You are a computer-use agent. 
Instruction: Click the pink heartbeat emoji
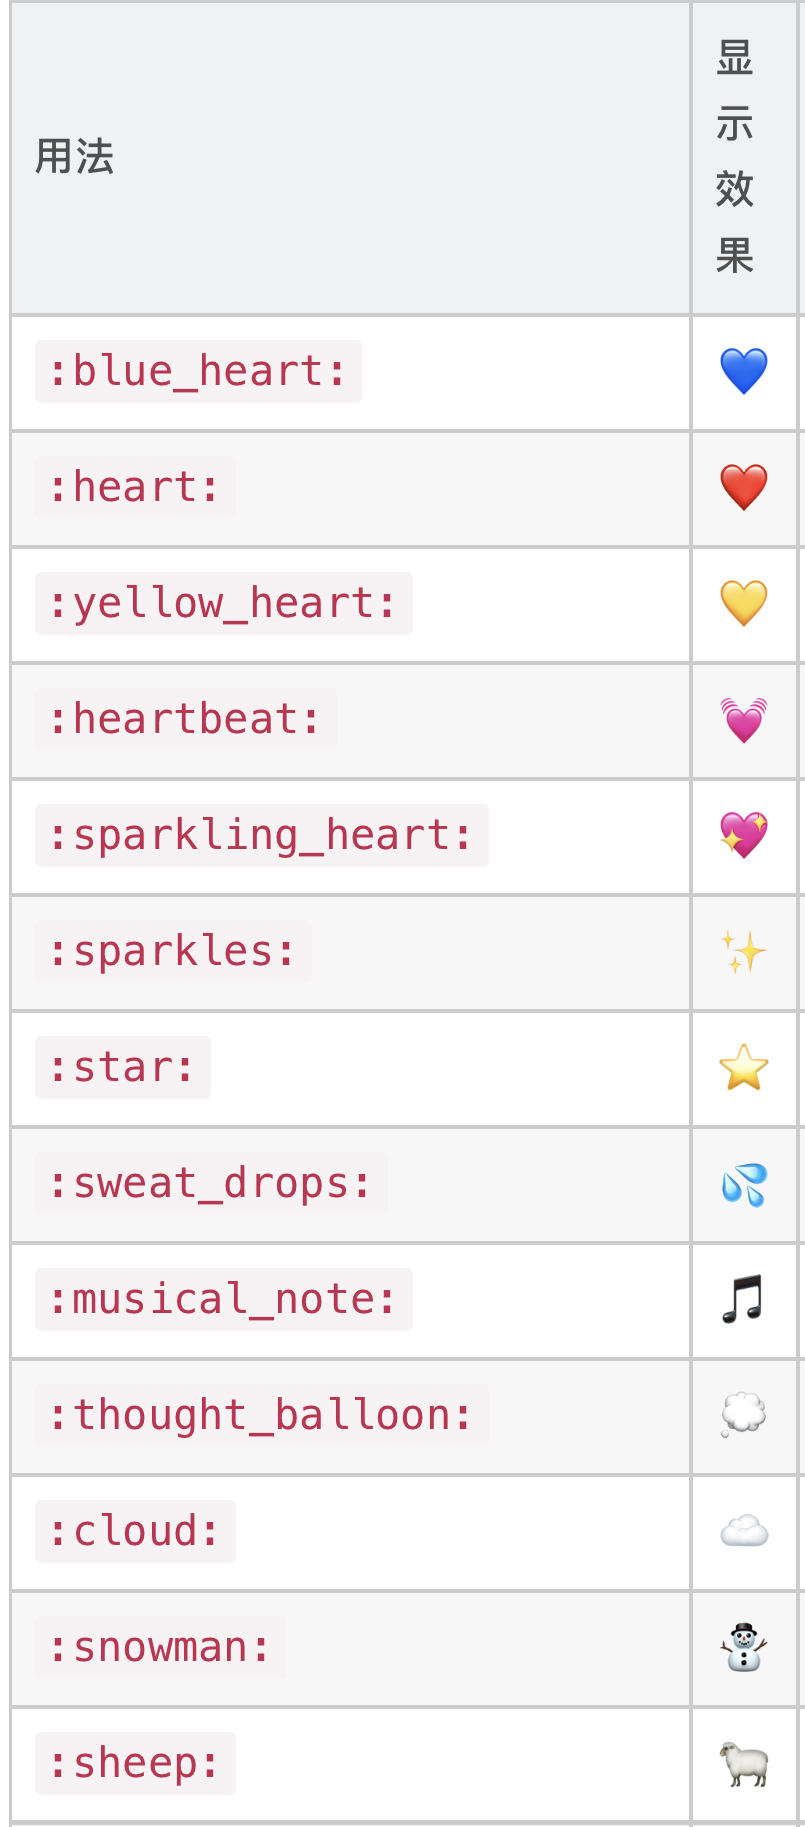coord(744,720)
